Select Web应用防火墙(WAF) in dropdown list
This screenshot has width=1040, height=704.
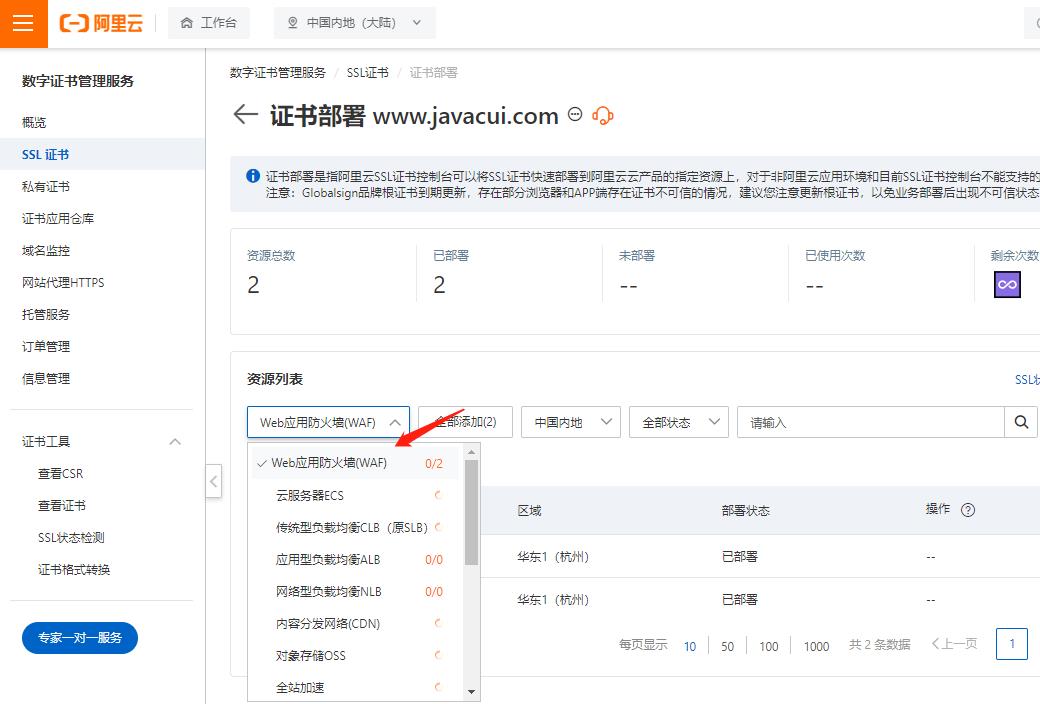click(x=354, y=462)
